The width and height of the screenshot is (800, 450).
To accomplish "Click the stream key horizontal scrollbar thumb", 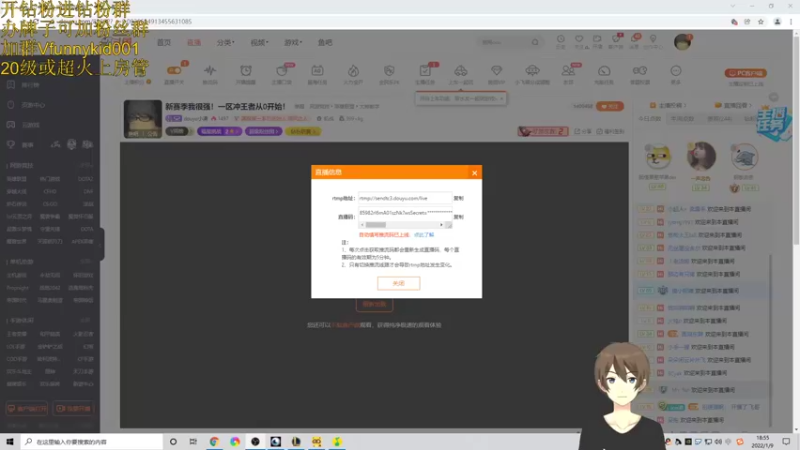I will [x=376, y=225].
